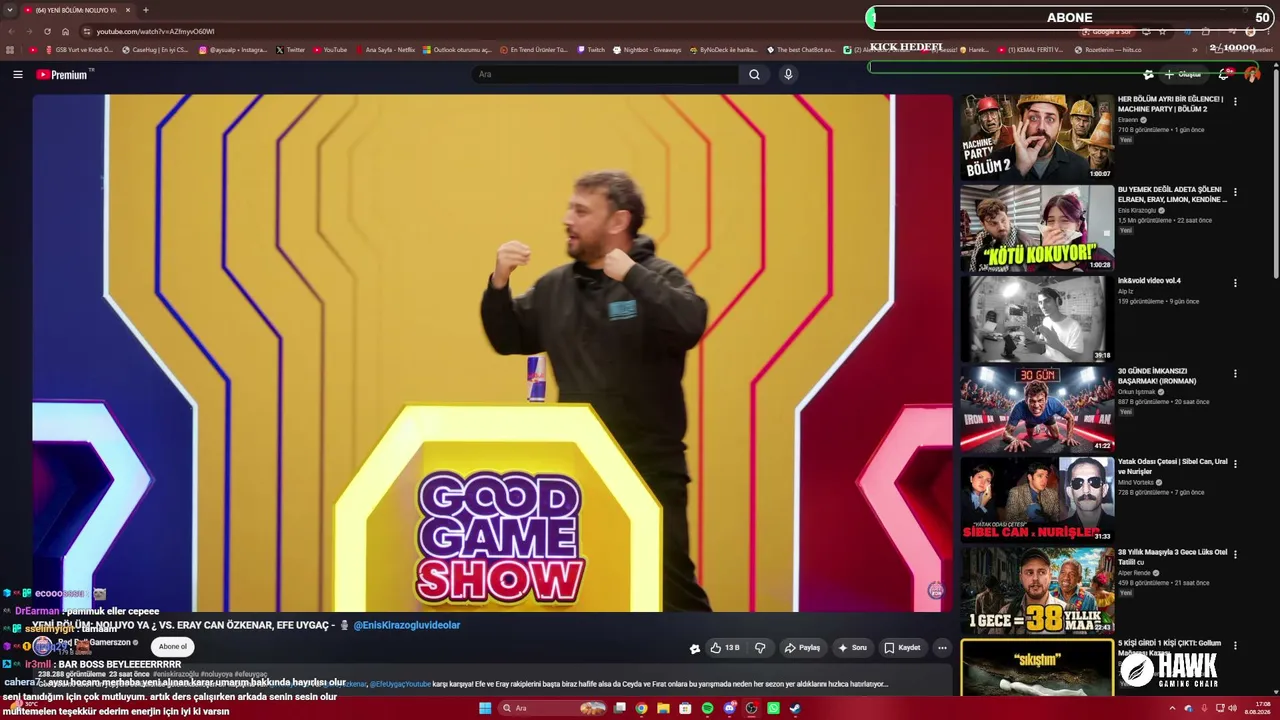The image size is (1280, 720).
Task: Open the browser tab search dropdown
Action: [x=10, y=10]
